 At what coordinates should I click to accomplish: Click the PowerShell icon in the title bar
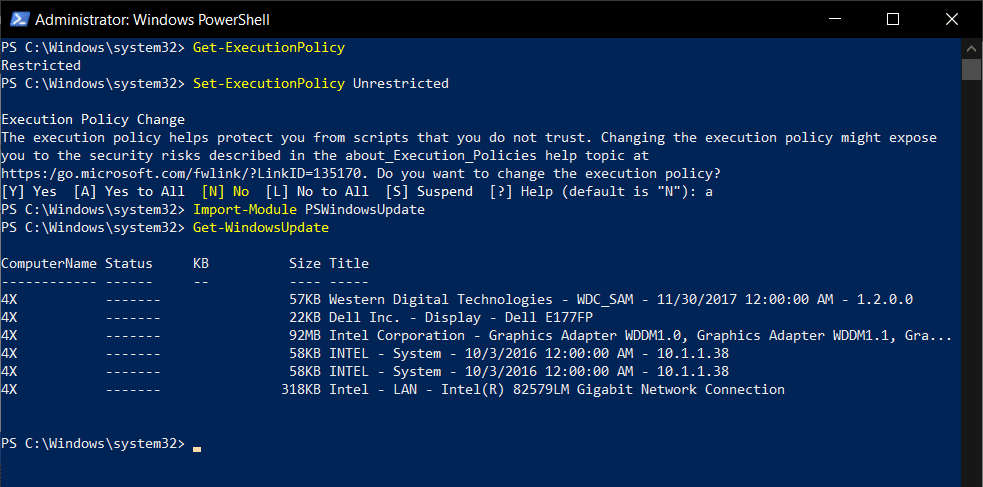point(19,19)
